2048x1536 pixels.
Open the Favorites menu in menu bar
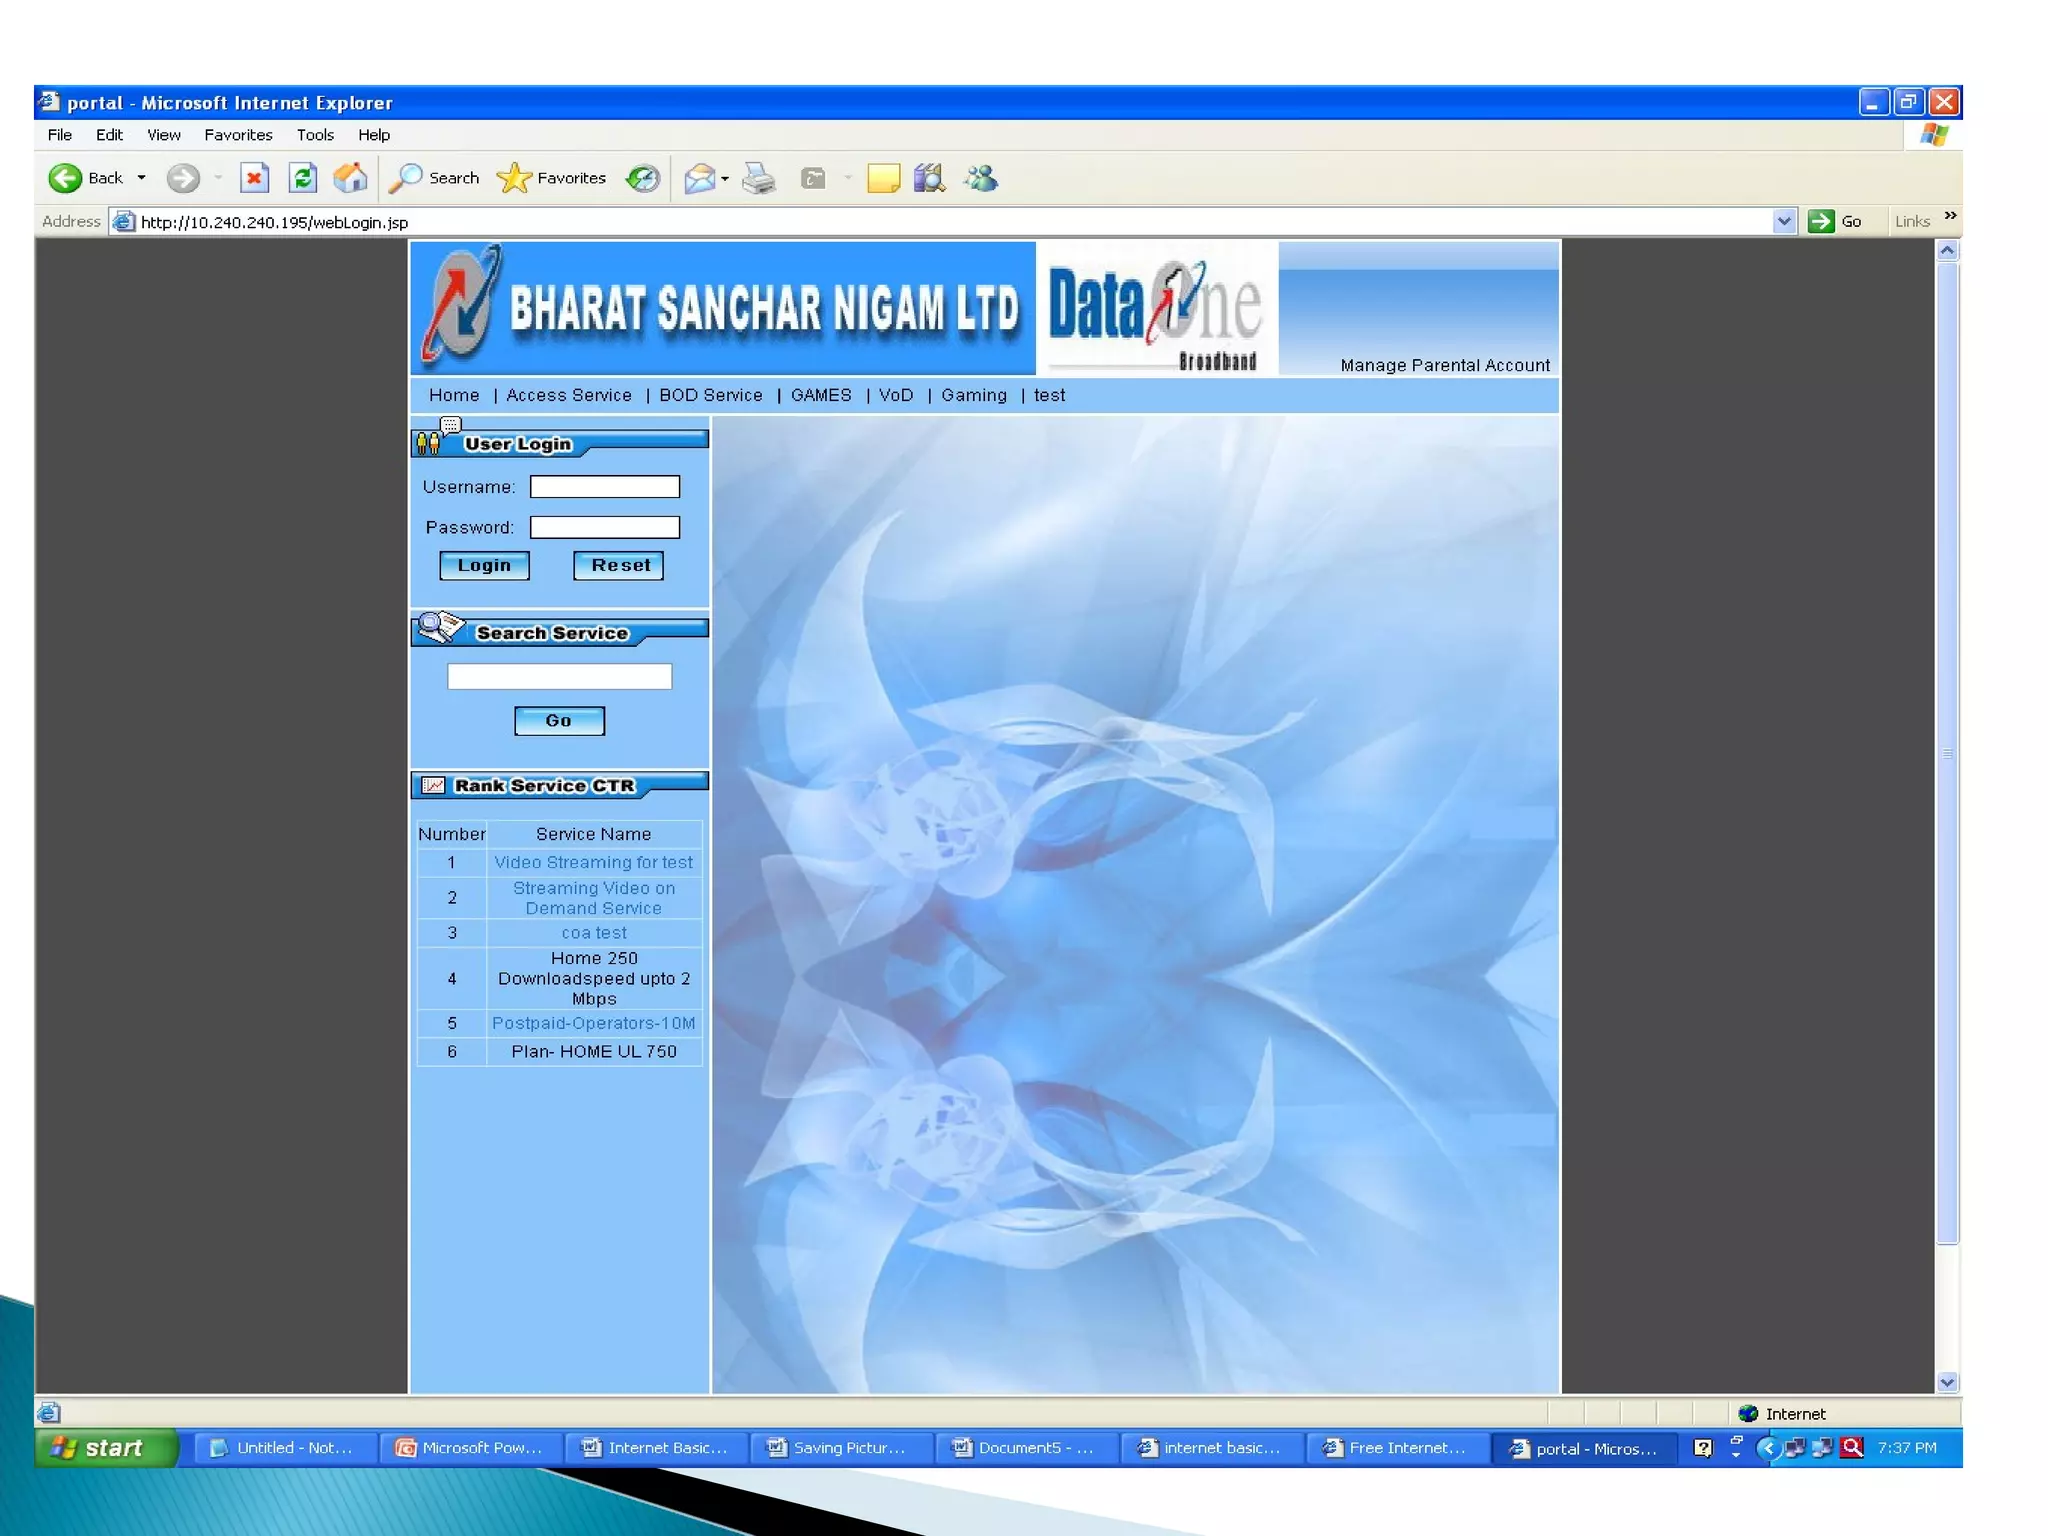(x=238, y=135)
